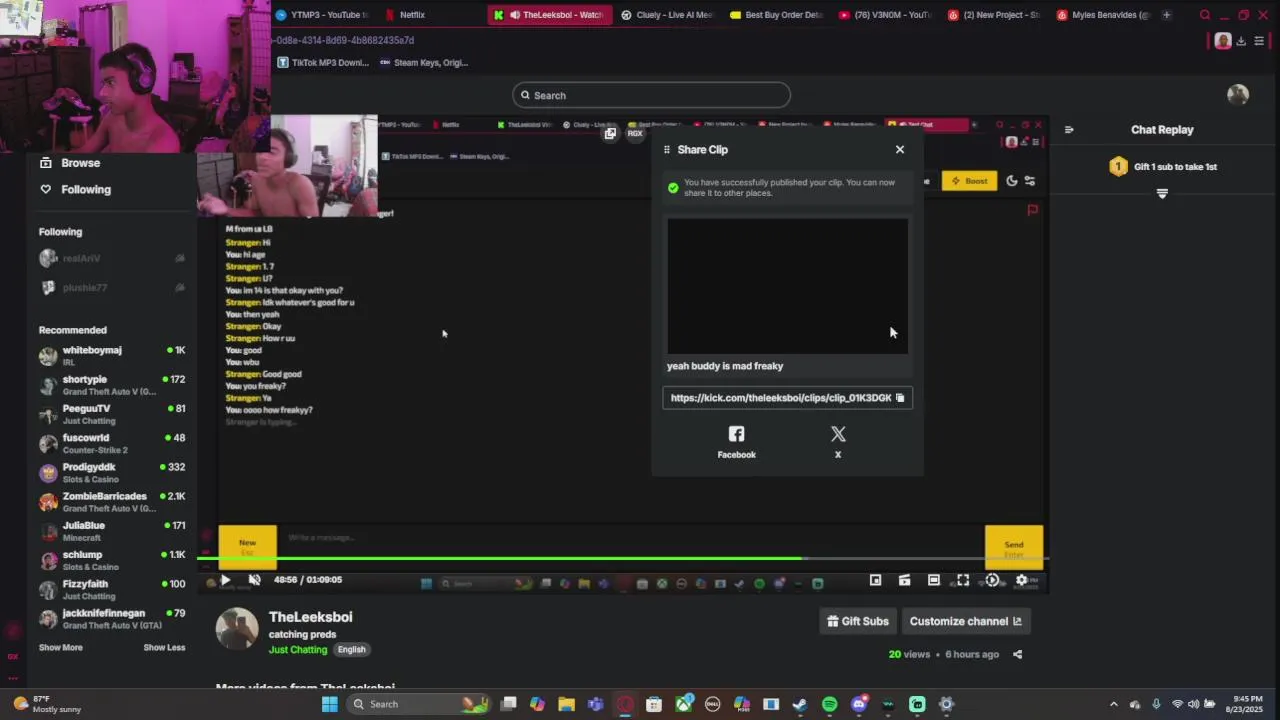Open Spotify from the taskbar
Image resolution: width=1280 pixels, height=720 pixels.
tap(829, 704)
